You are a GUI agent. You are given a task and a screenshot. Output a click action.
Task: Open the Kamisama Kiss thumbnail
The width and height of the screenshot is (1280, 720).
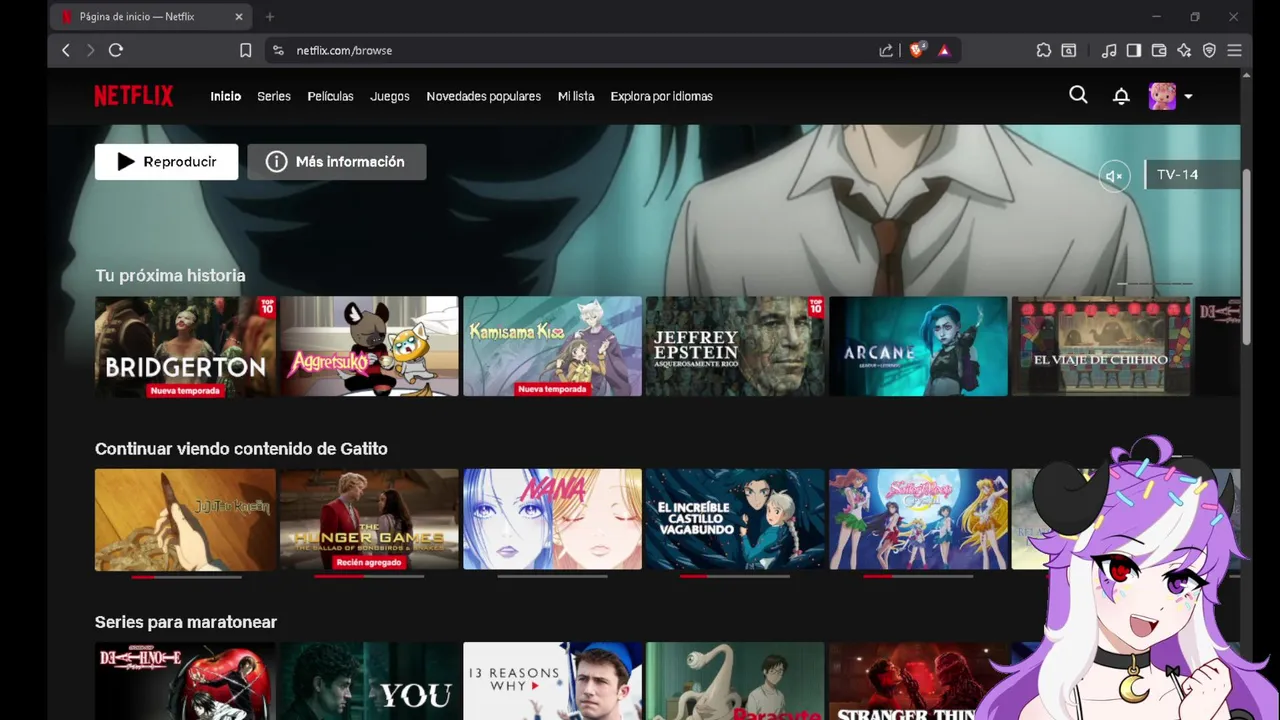pos(552,346)
